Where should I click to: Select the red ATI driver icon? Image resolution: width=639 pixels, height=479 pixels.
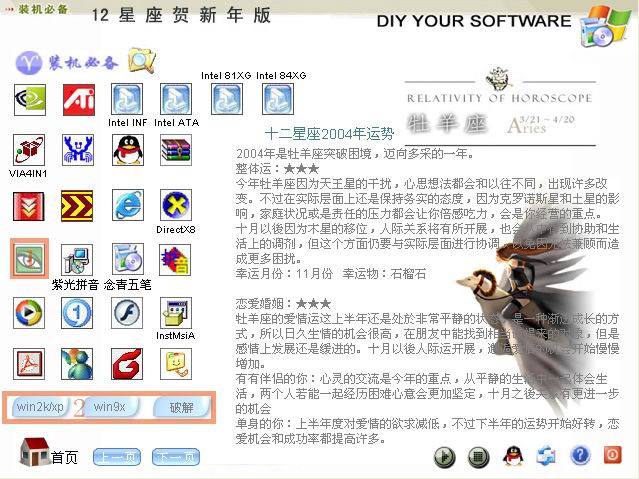79,100
